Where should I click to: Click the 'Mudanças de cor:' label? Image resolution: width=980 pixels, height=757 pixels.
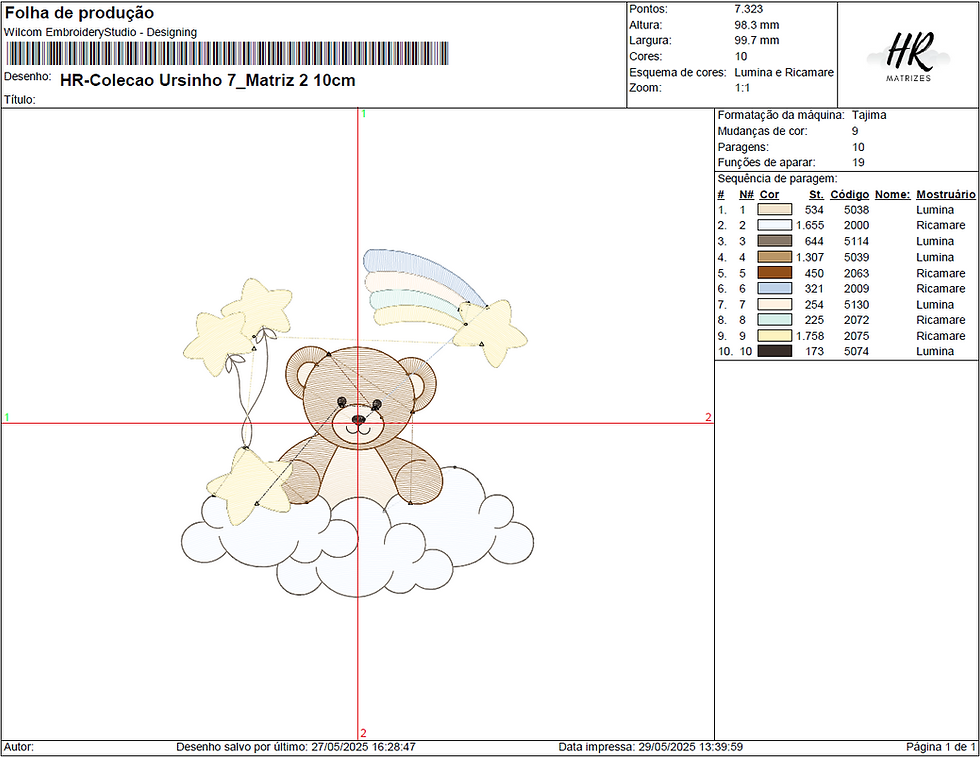pyautogui.click(x=762, y=131)
